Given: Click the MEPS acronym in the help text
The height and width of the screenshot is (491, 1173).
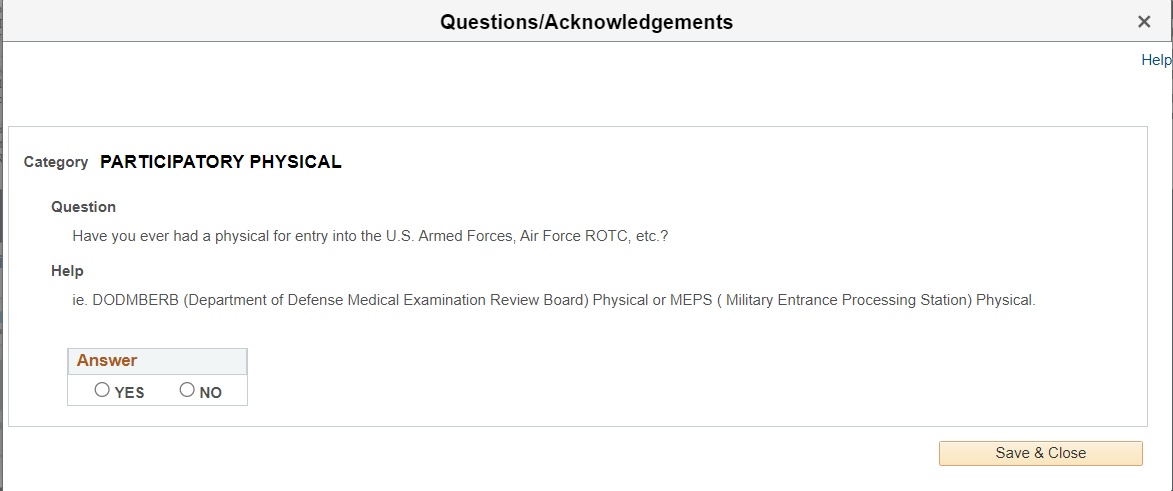Looking at the screenshot, I should (691, 300).
